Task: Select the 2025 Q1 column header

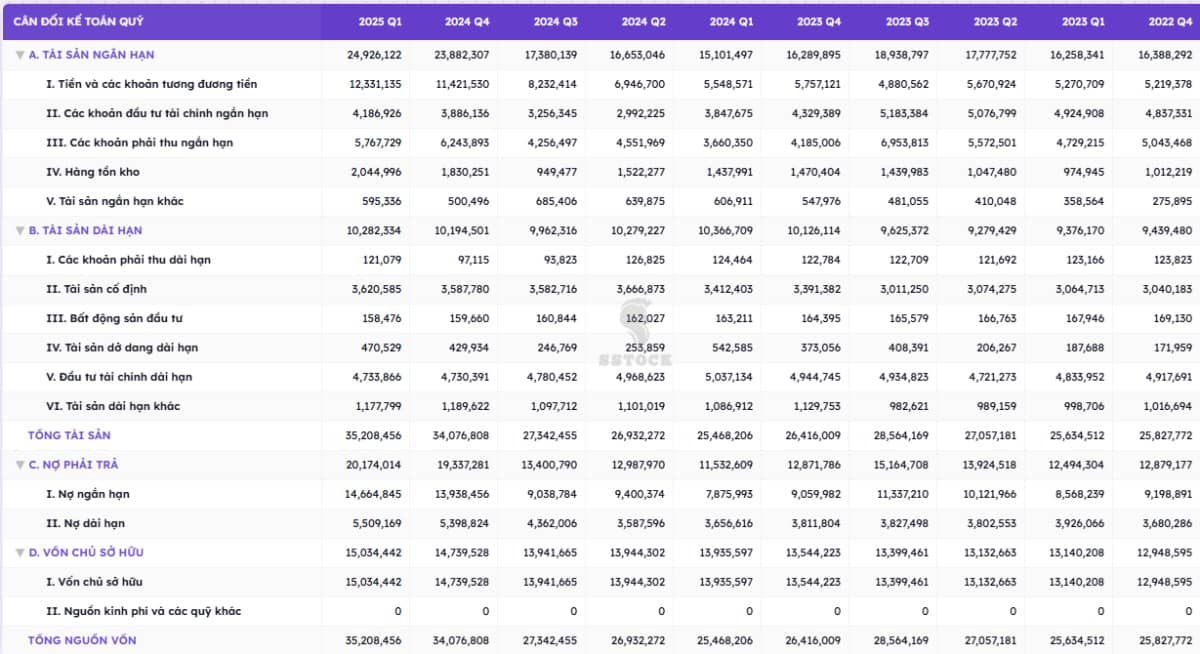Action: pyautogui.click(x=380, y=20)
